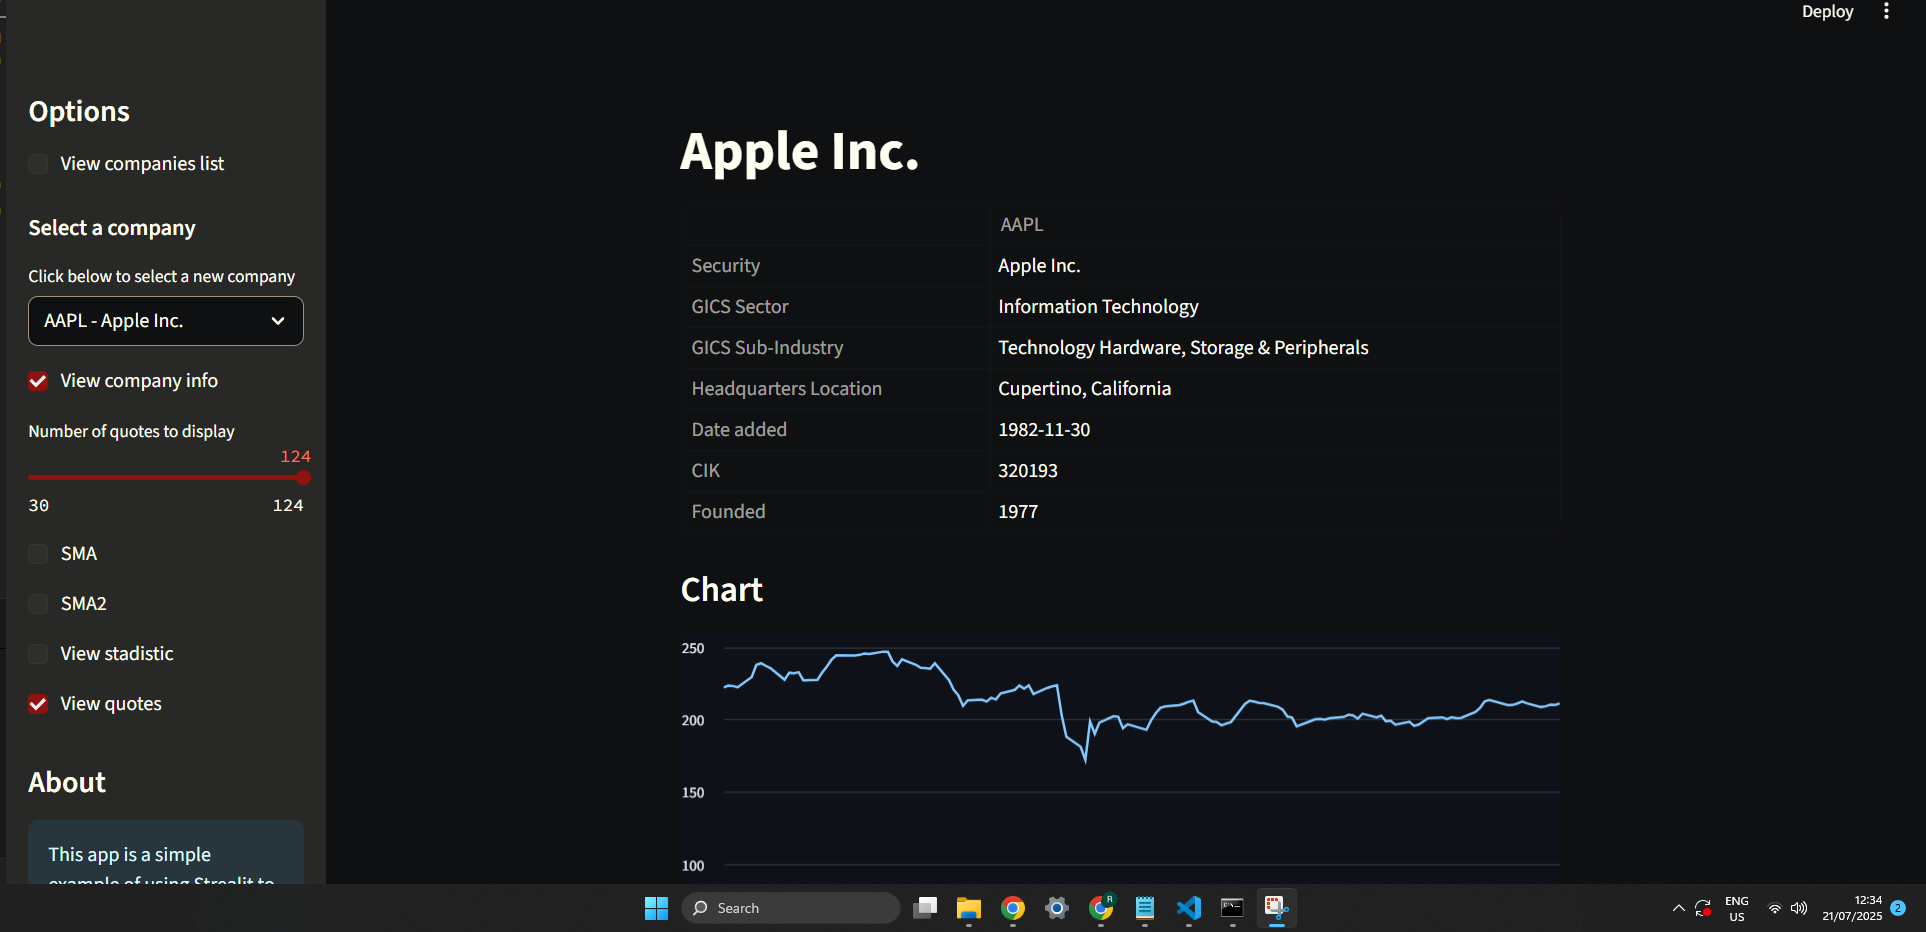Viewport: 1926px width, 932px height.
Task: Open the Windows Start menu
Action: (656, 908)
